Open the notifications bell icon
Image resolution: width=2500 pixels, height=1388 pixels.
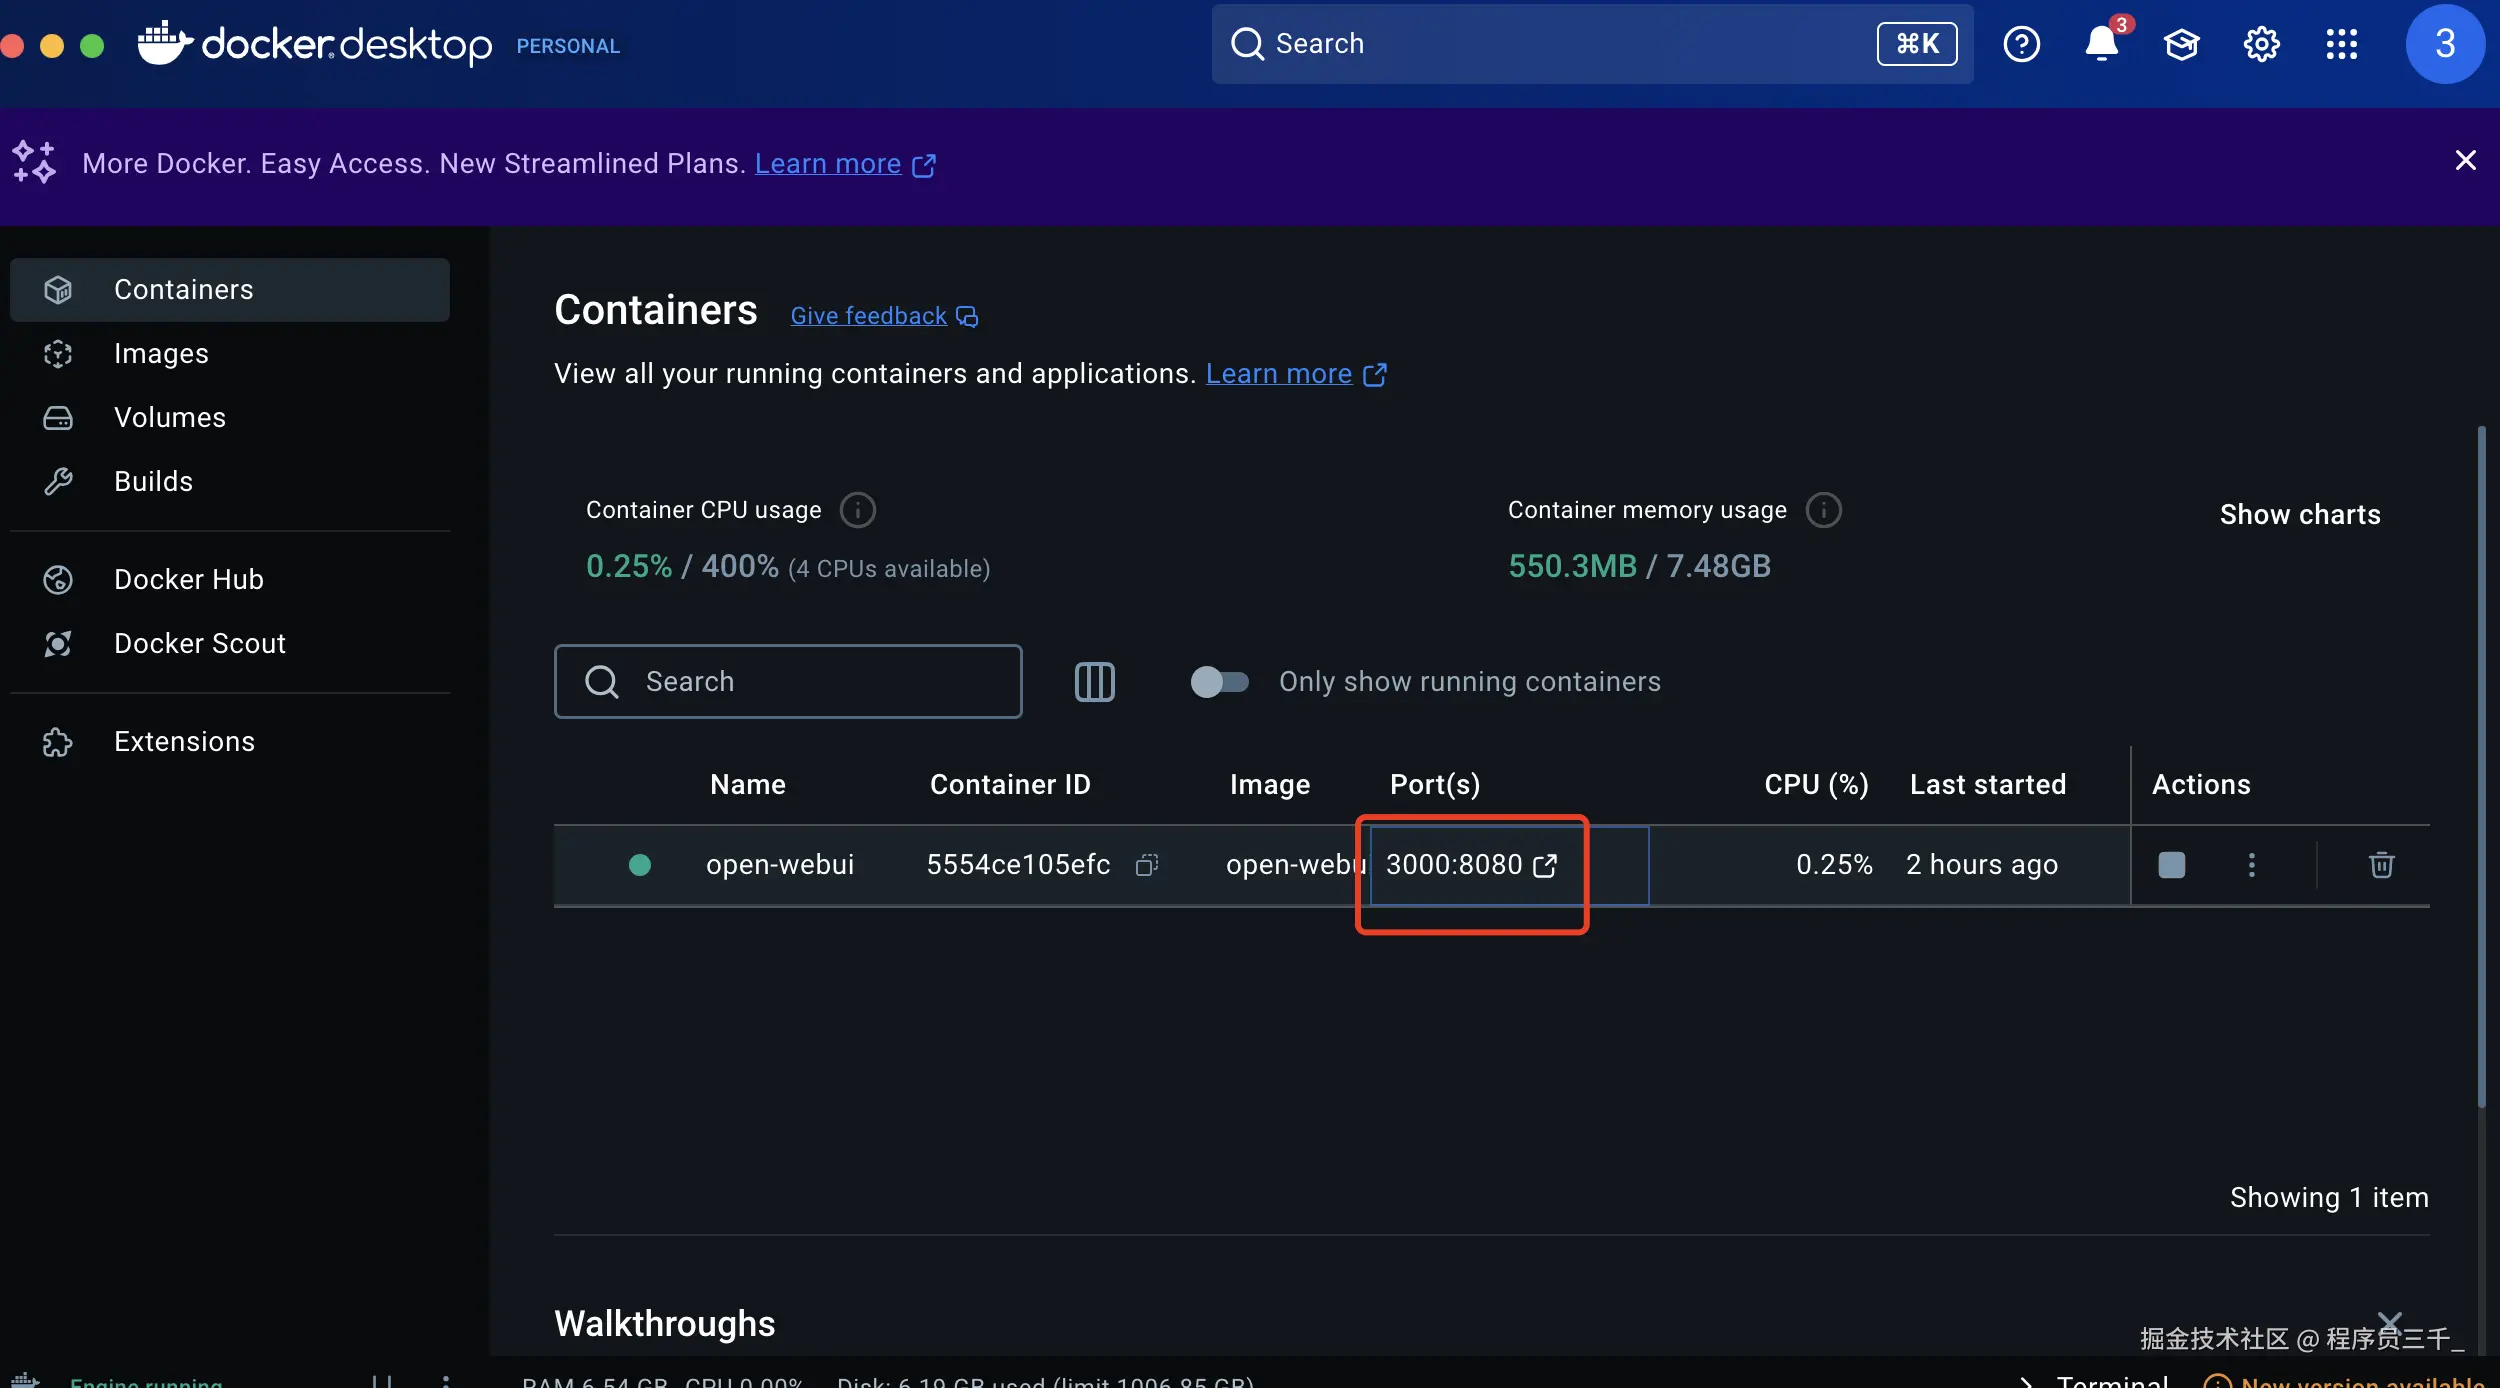coord(2101,44)
